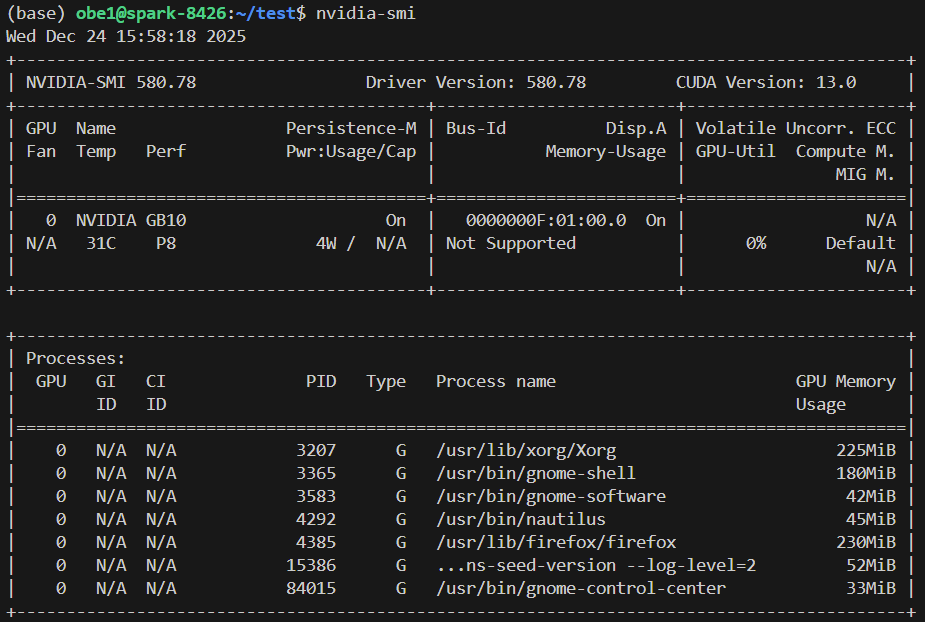Click the 230MiB usage of firefox
925x622 pixels.
point(866,542)
